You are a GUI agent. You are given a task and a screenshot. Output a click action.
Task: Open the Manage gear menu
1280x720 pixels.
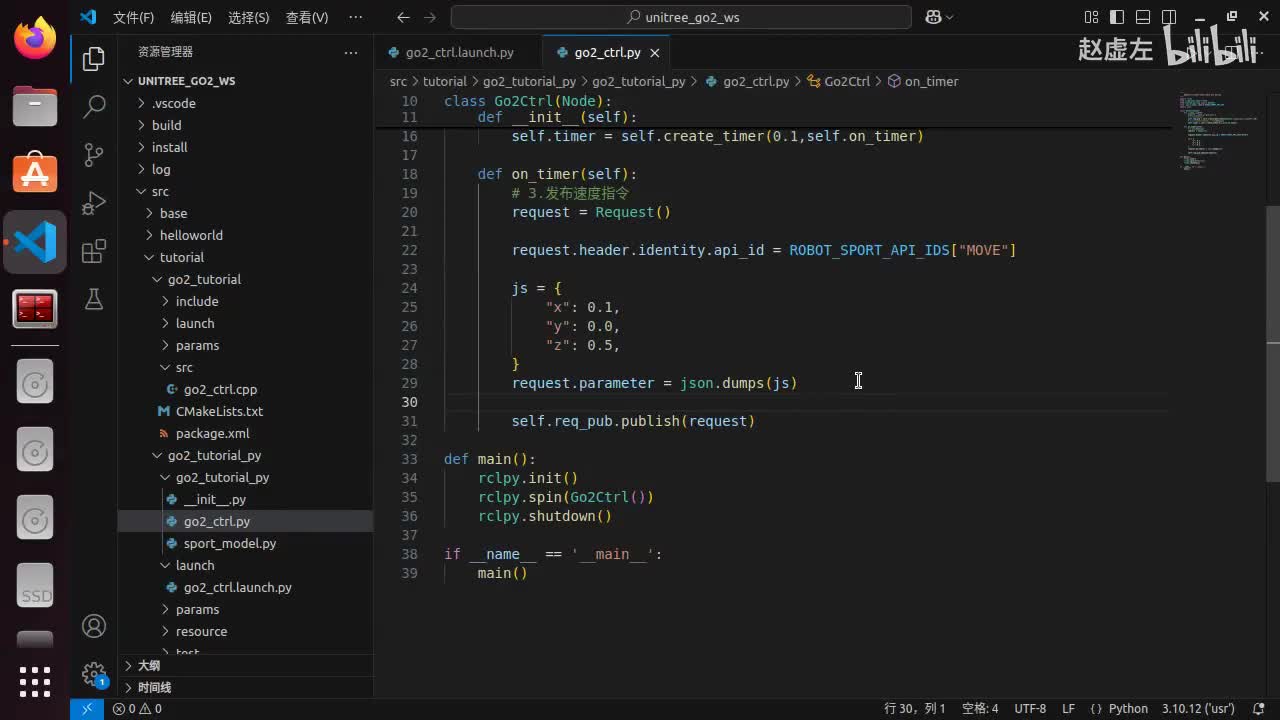coord(94,673)
